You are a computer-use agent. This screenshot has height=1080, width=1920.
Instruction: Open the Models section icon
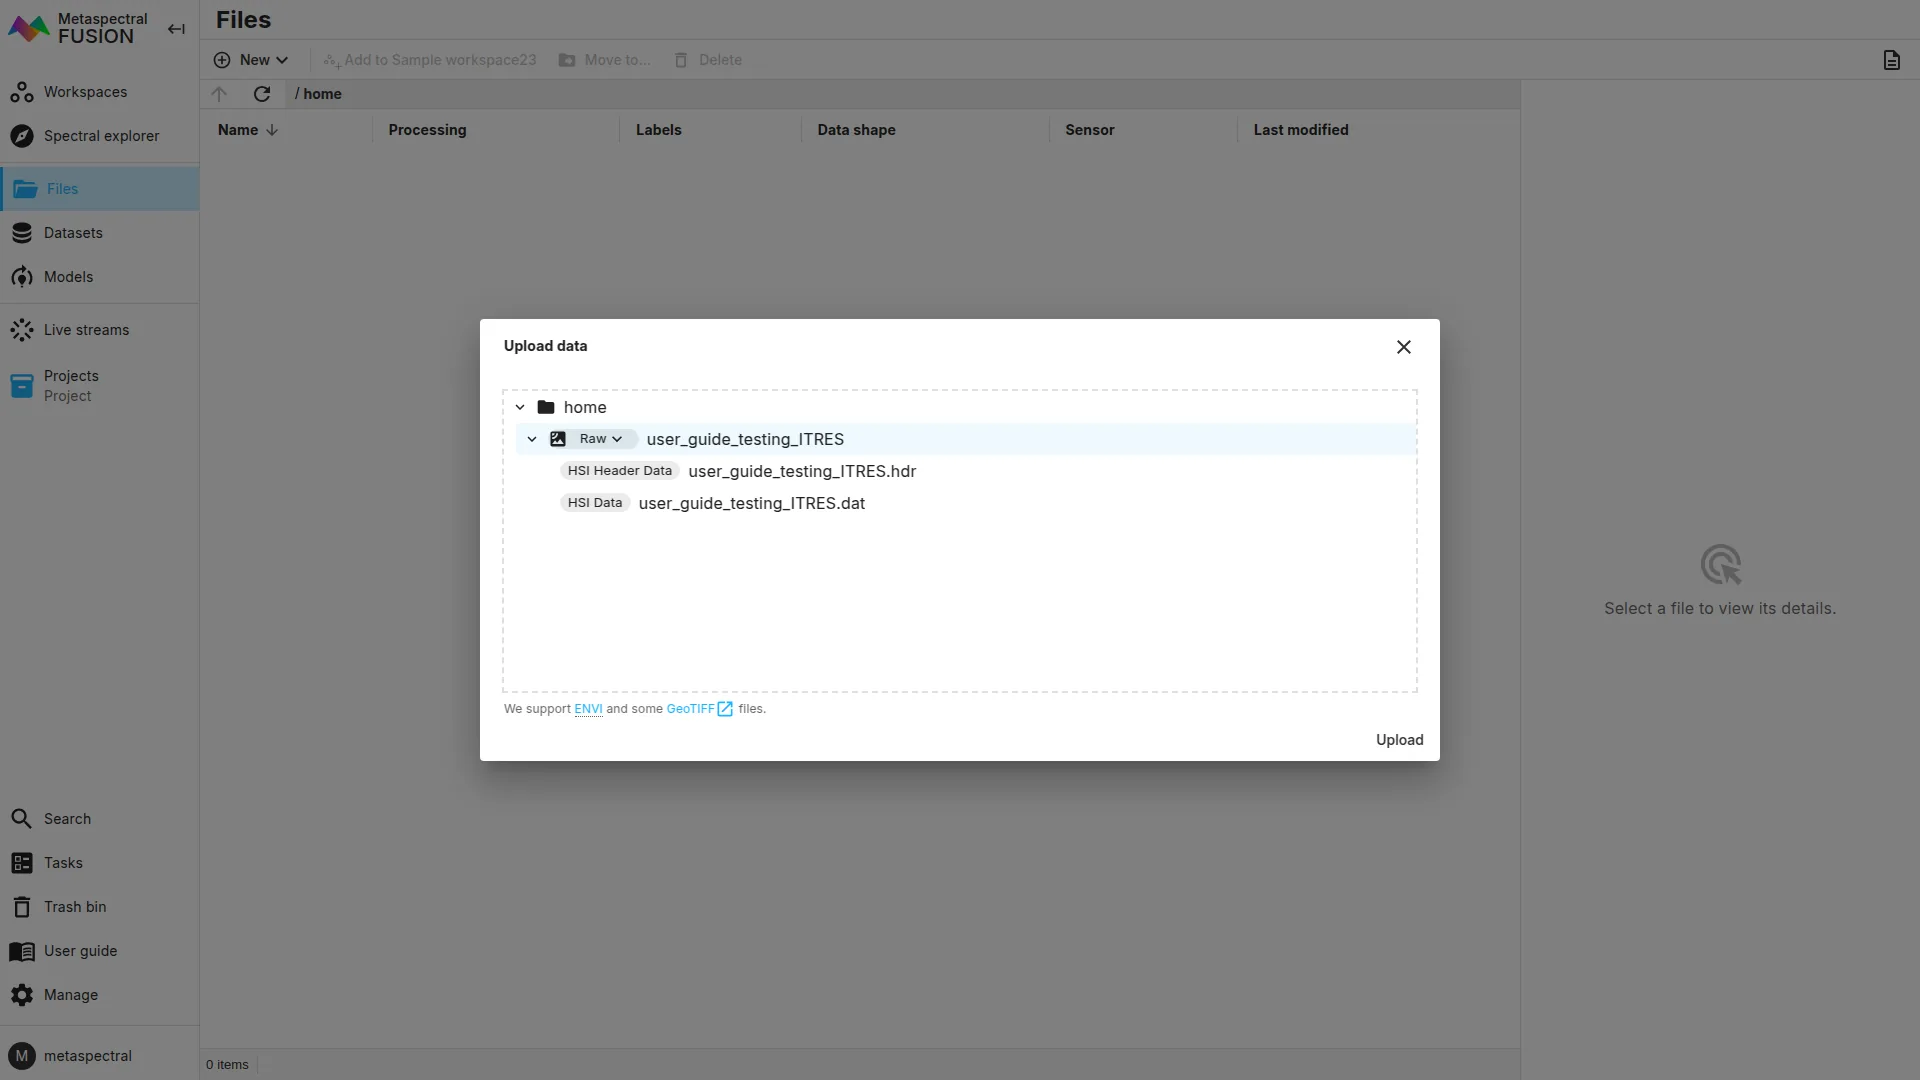coord(22,277)
